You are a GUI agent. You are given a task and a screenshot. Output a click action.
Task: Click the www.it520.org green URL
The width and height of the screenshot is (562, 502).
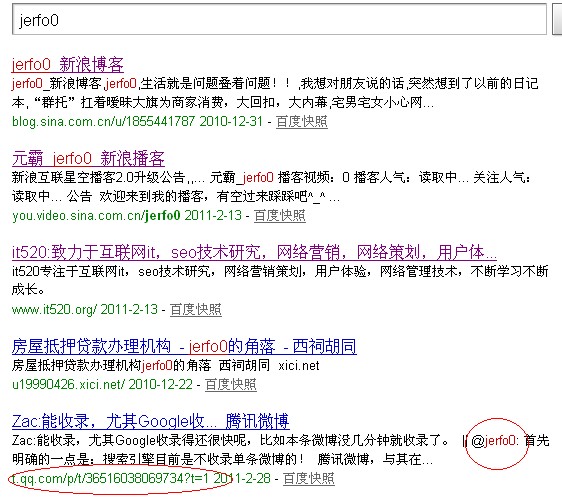point(54,309)
